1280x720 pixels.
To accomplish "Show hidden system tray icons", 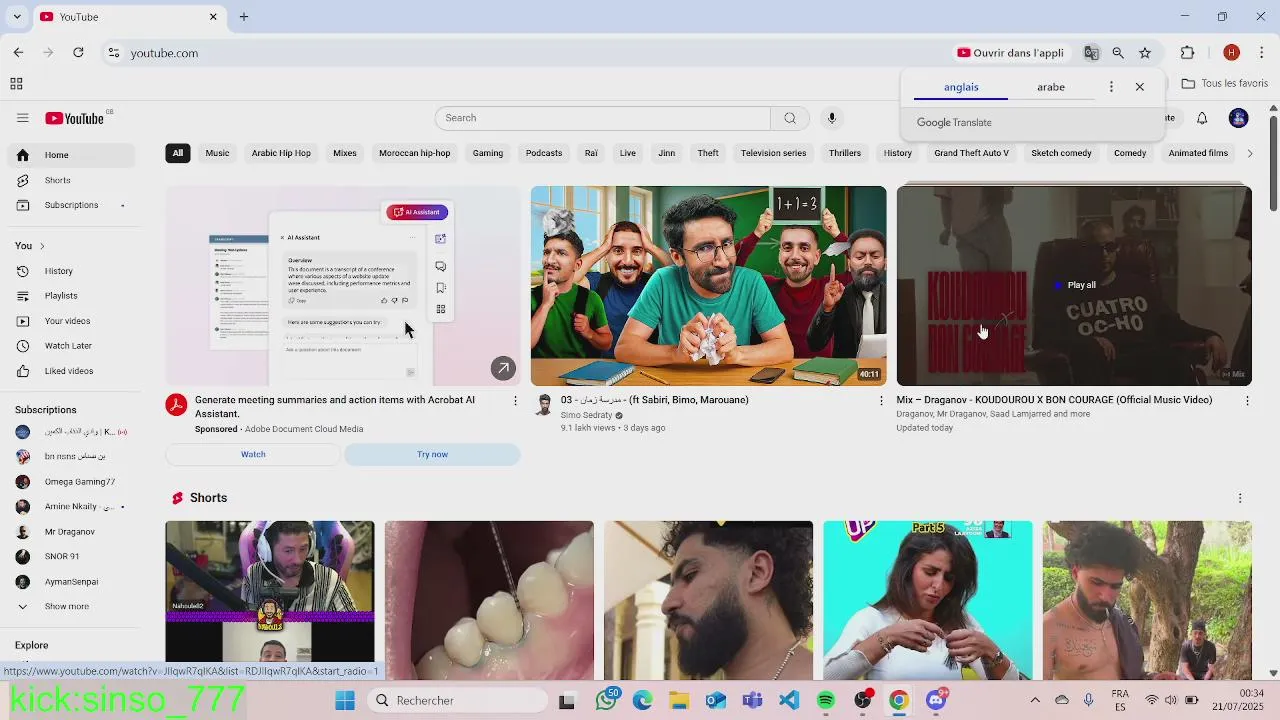I will click(x=1035, y=700).
